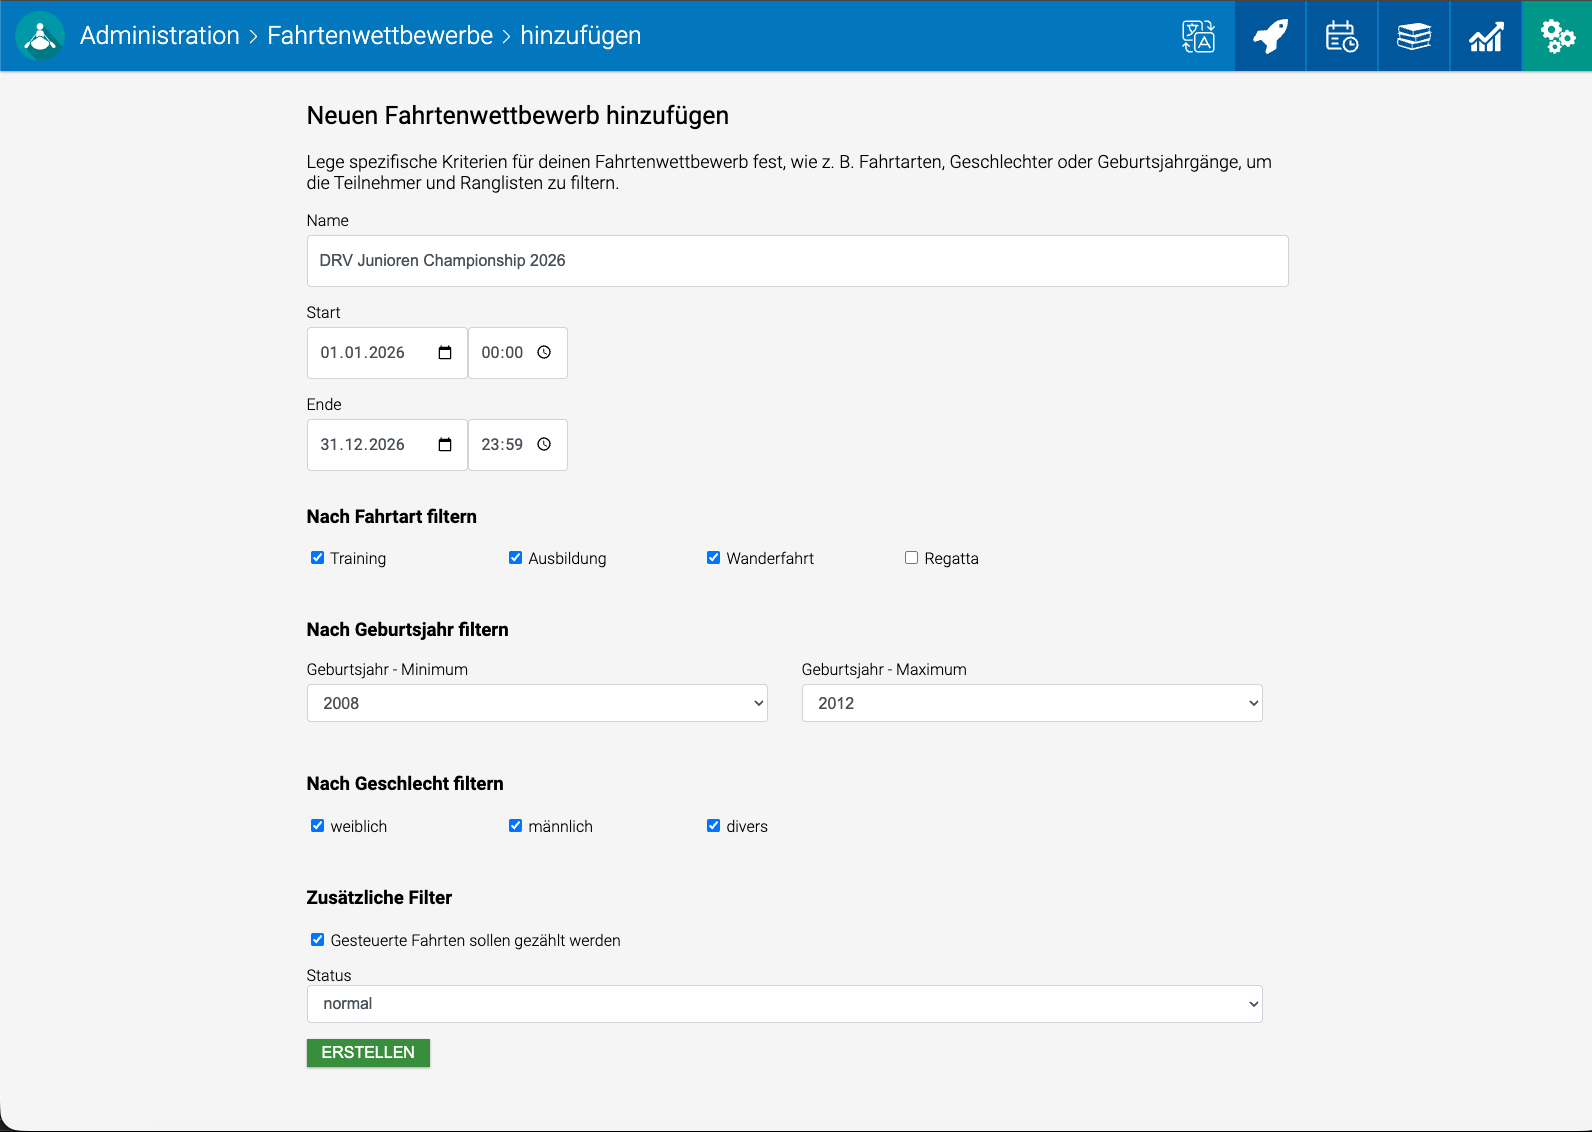Click the stacked books icon

(1414, 36)
